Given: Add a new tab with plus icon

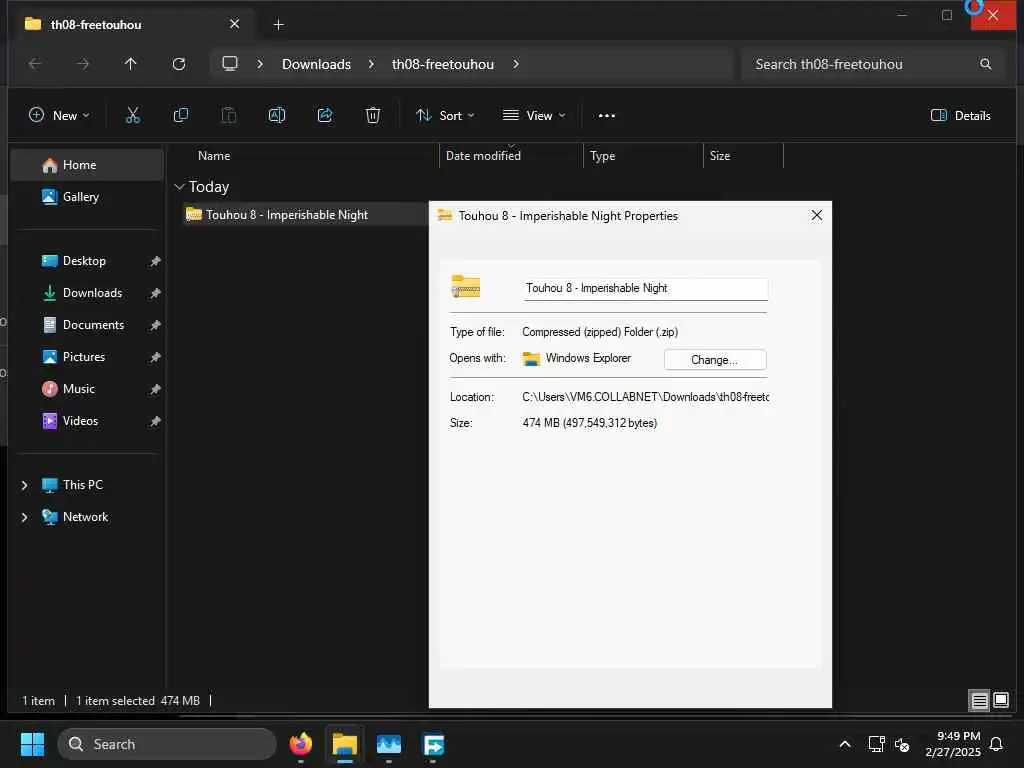Looking at the screenshot, I should 278,25.
